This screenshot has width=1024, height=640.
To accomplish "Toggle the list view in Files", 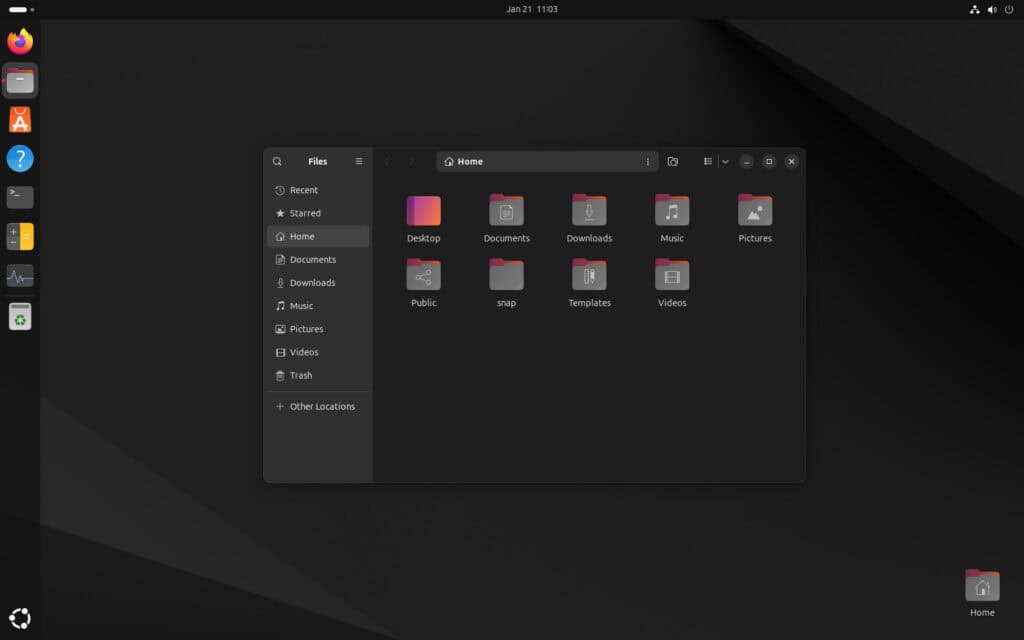I will (708, 161).
